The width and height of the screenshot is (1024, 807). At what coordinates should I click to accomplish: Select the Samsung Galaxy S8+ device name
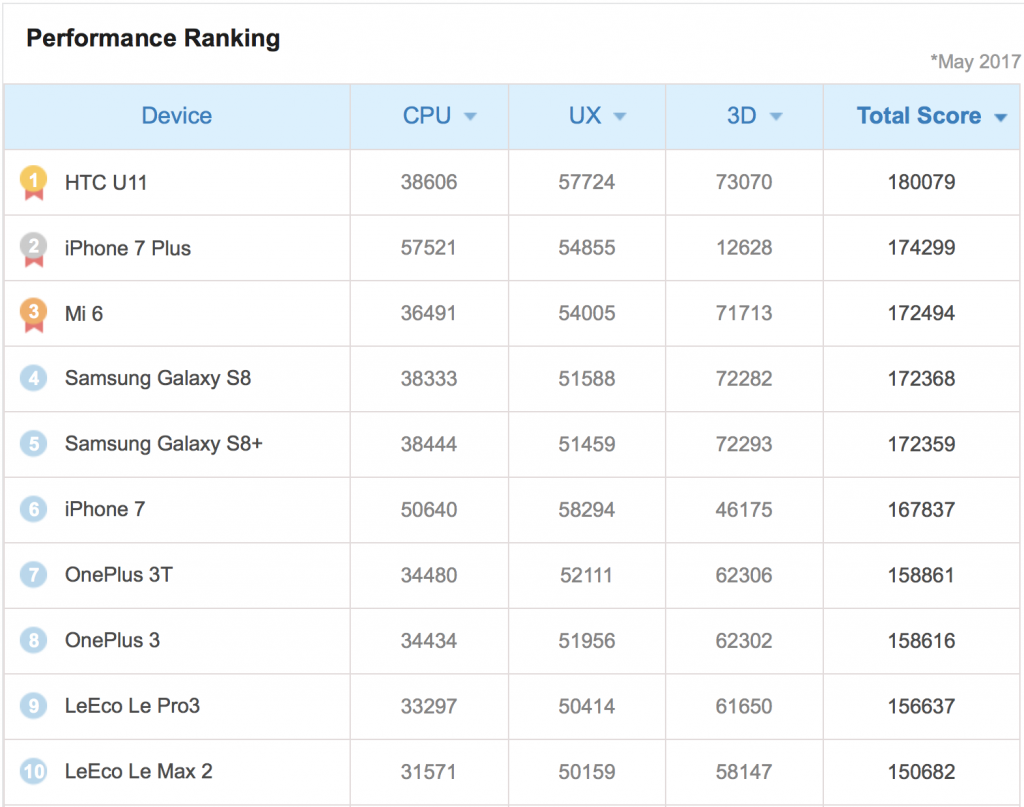point(164,443)
